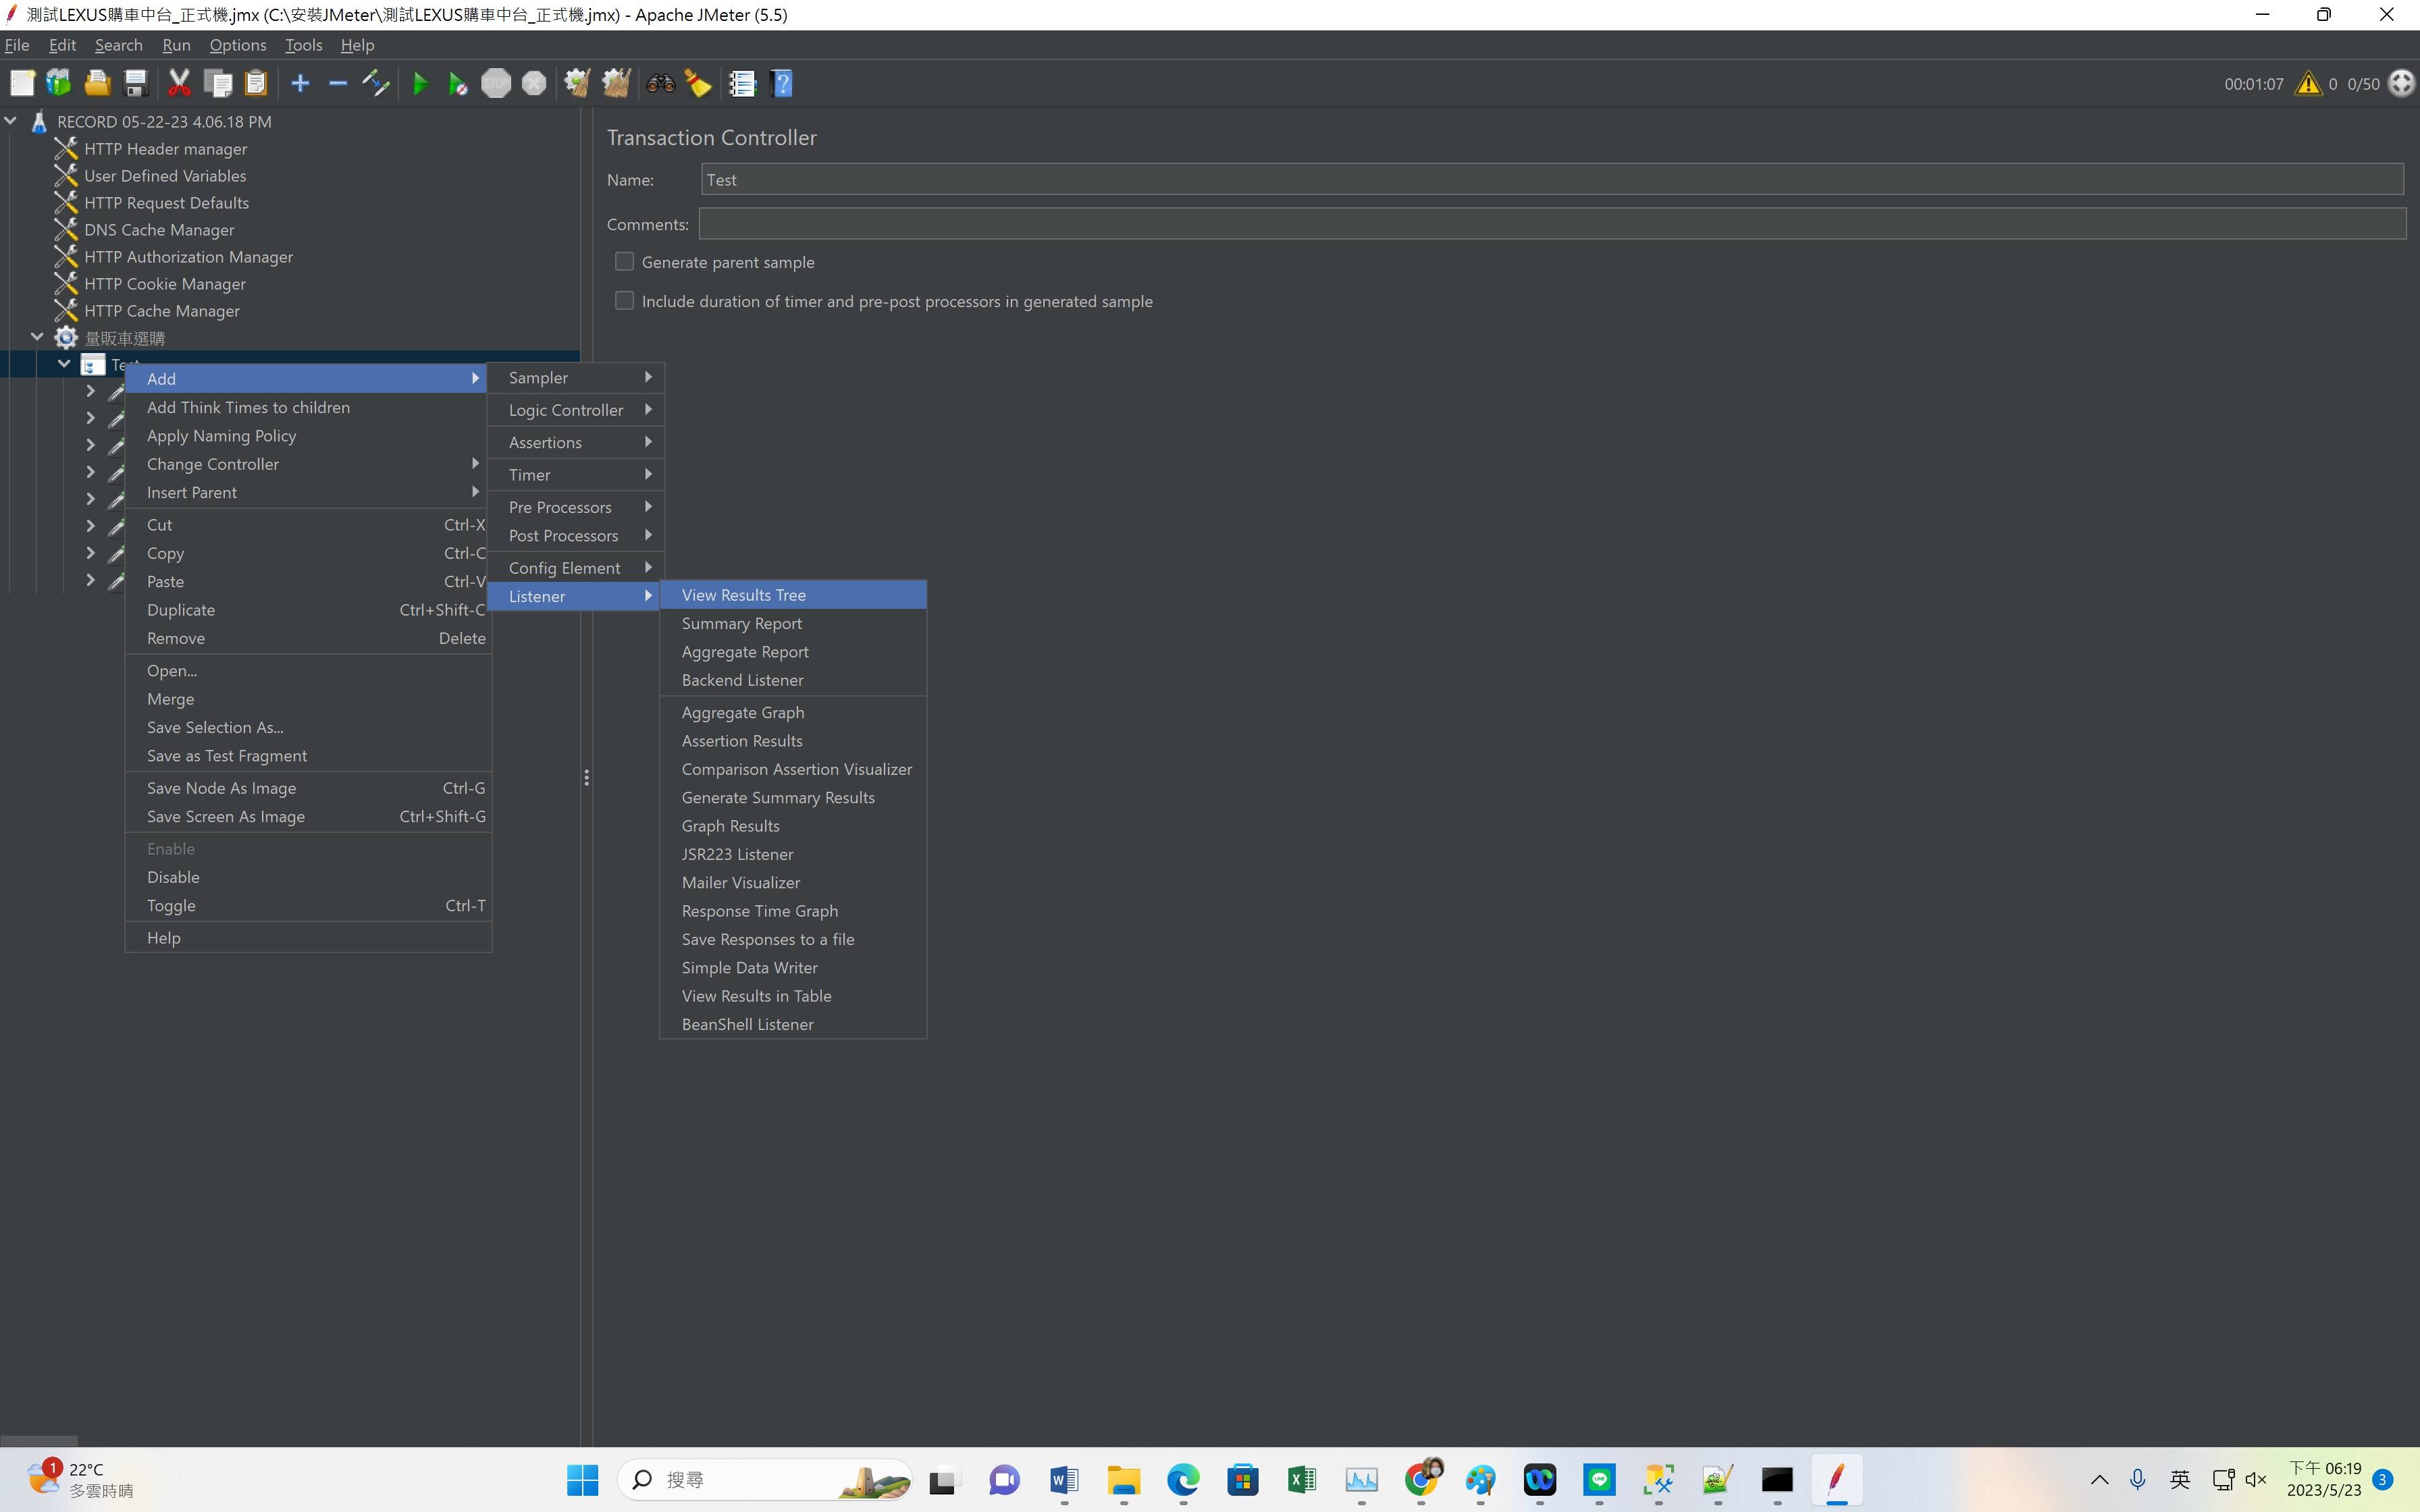This screenshot has height=1512, width=2420.
Task: Open Chrome from the taskbar
Action: click(1422, 1480)
